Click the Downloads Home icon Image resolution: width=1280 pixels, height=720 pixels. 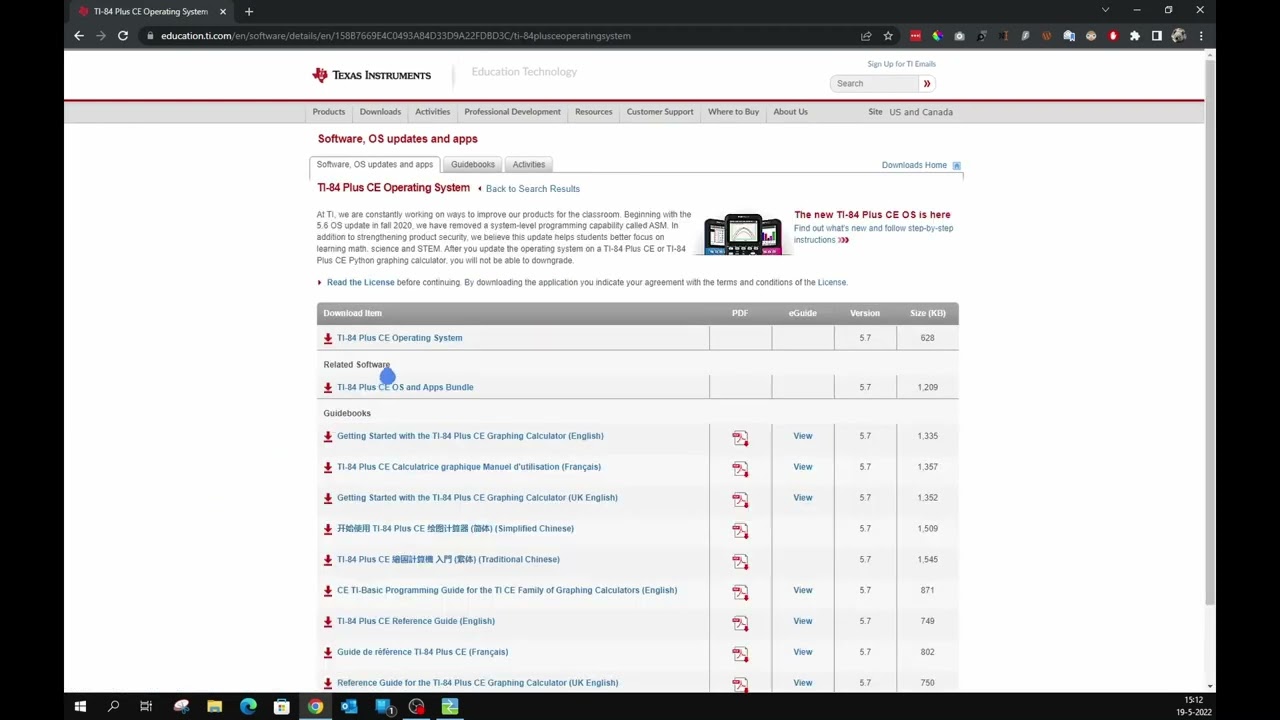pyautogui.click(x=956, y=165)
